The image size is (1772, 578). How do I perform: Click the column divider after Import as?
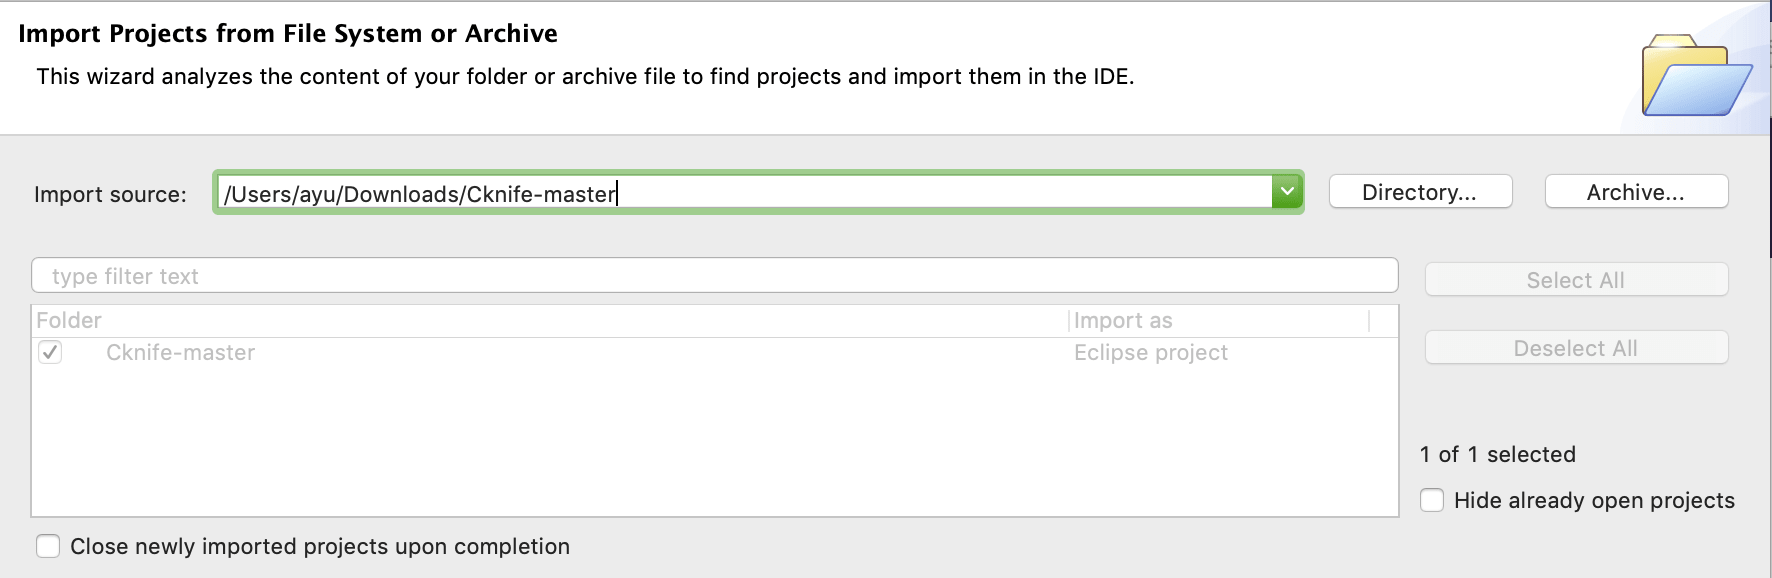(1369, 320)
